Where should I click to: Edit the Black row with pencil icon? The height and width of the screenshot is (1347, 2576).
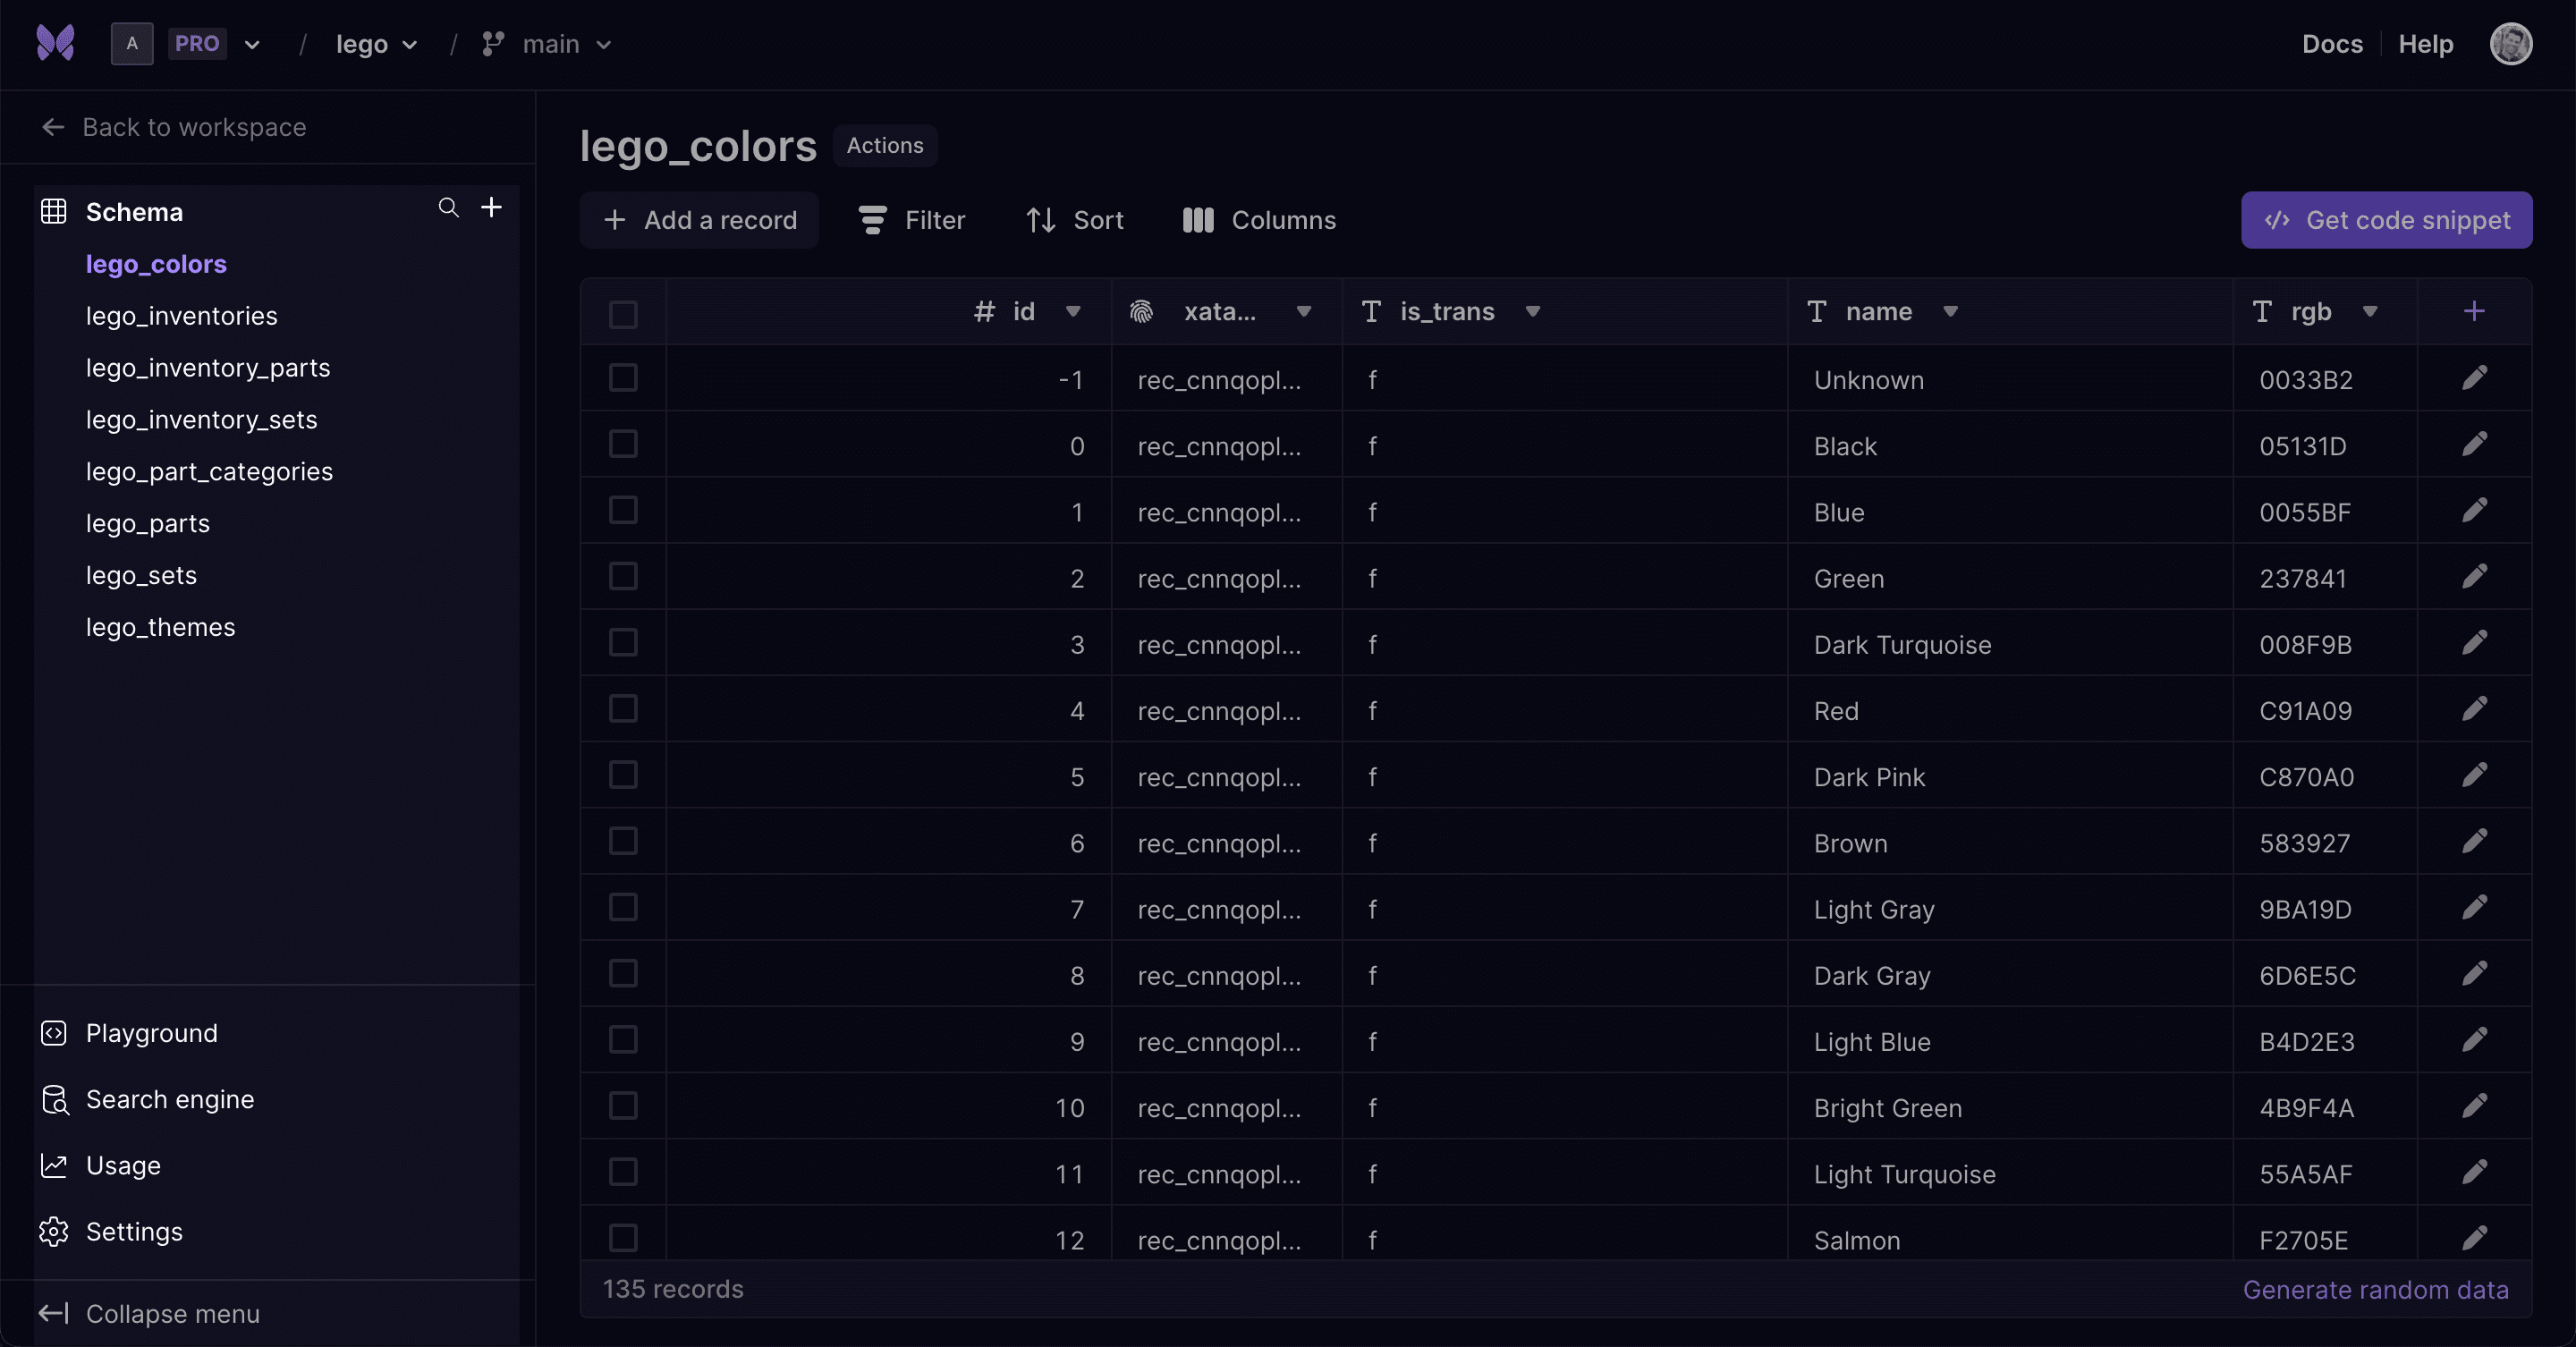click(x=2474, y=444)
